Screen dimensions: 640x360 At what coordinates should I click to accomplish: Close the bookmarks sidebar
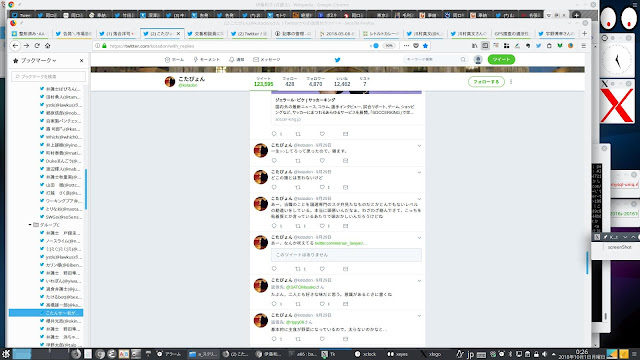[x=82, y=60]
